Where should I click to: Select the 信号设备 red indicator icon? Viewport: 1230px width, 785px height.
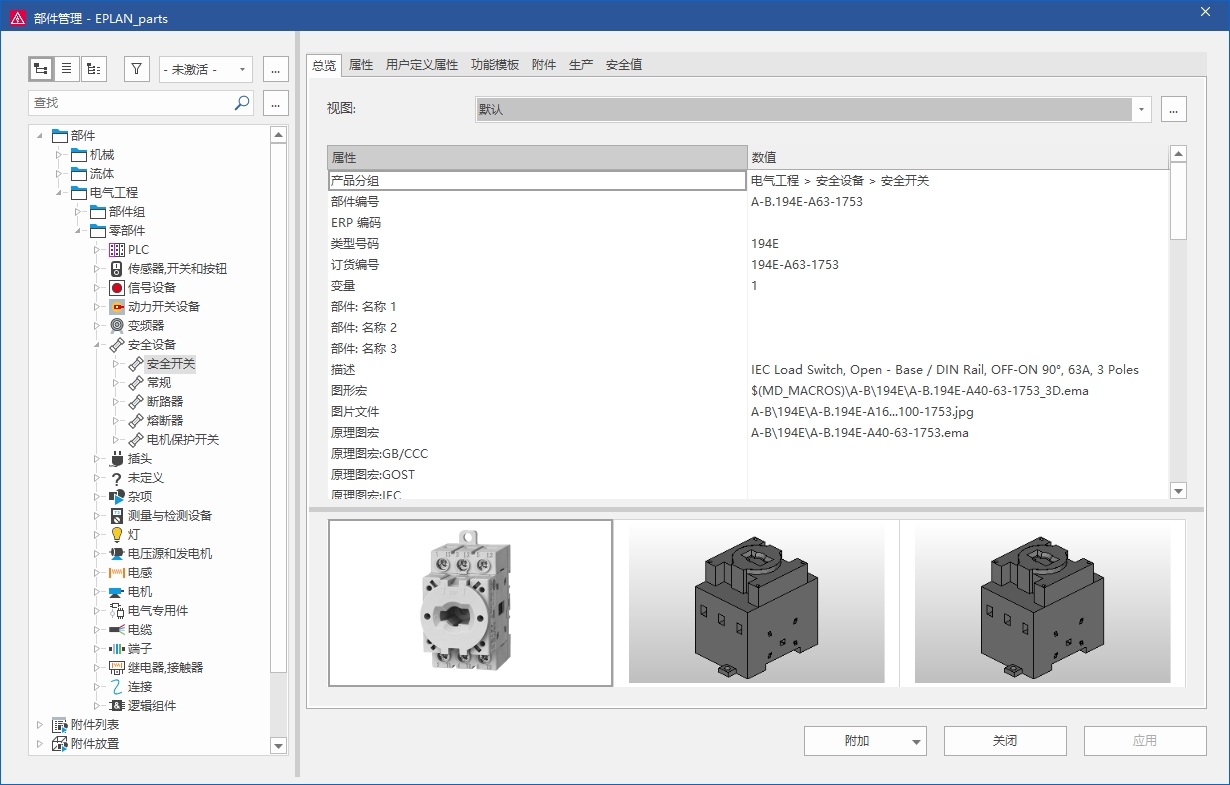[x=117, y=288]
